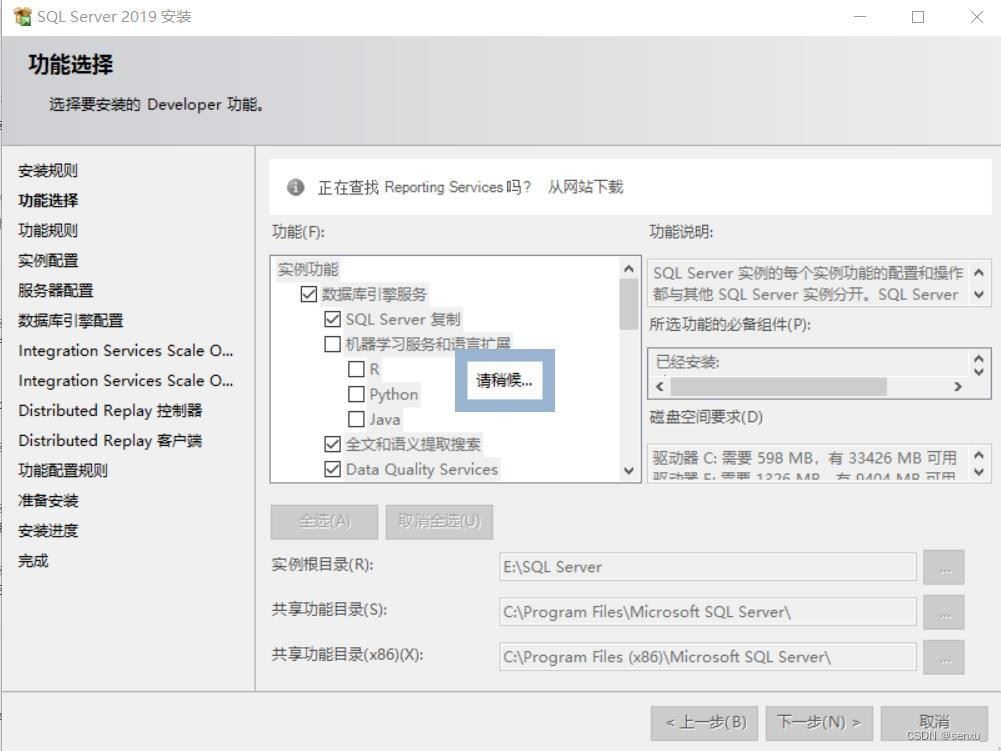This screenshot has width=1001, height=751.
Task: Toggle 全文和语义提取搜索 checkbox
Action: click(x=332, y=444)
